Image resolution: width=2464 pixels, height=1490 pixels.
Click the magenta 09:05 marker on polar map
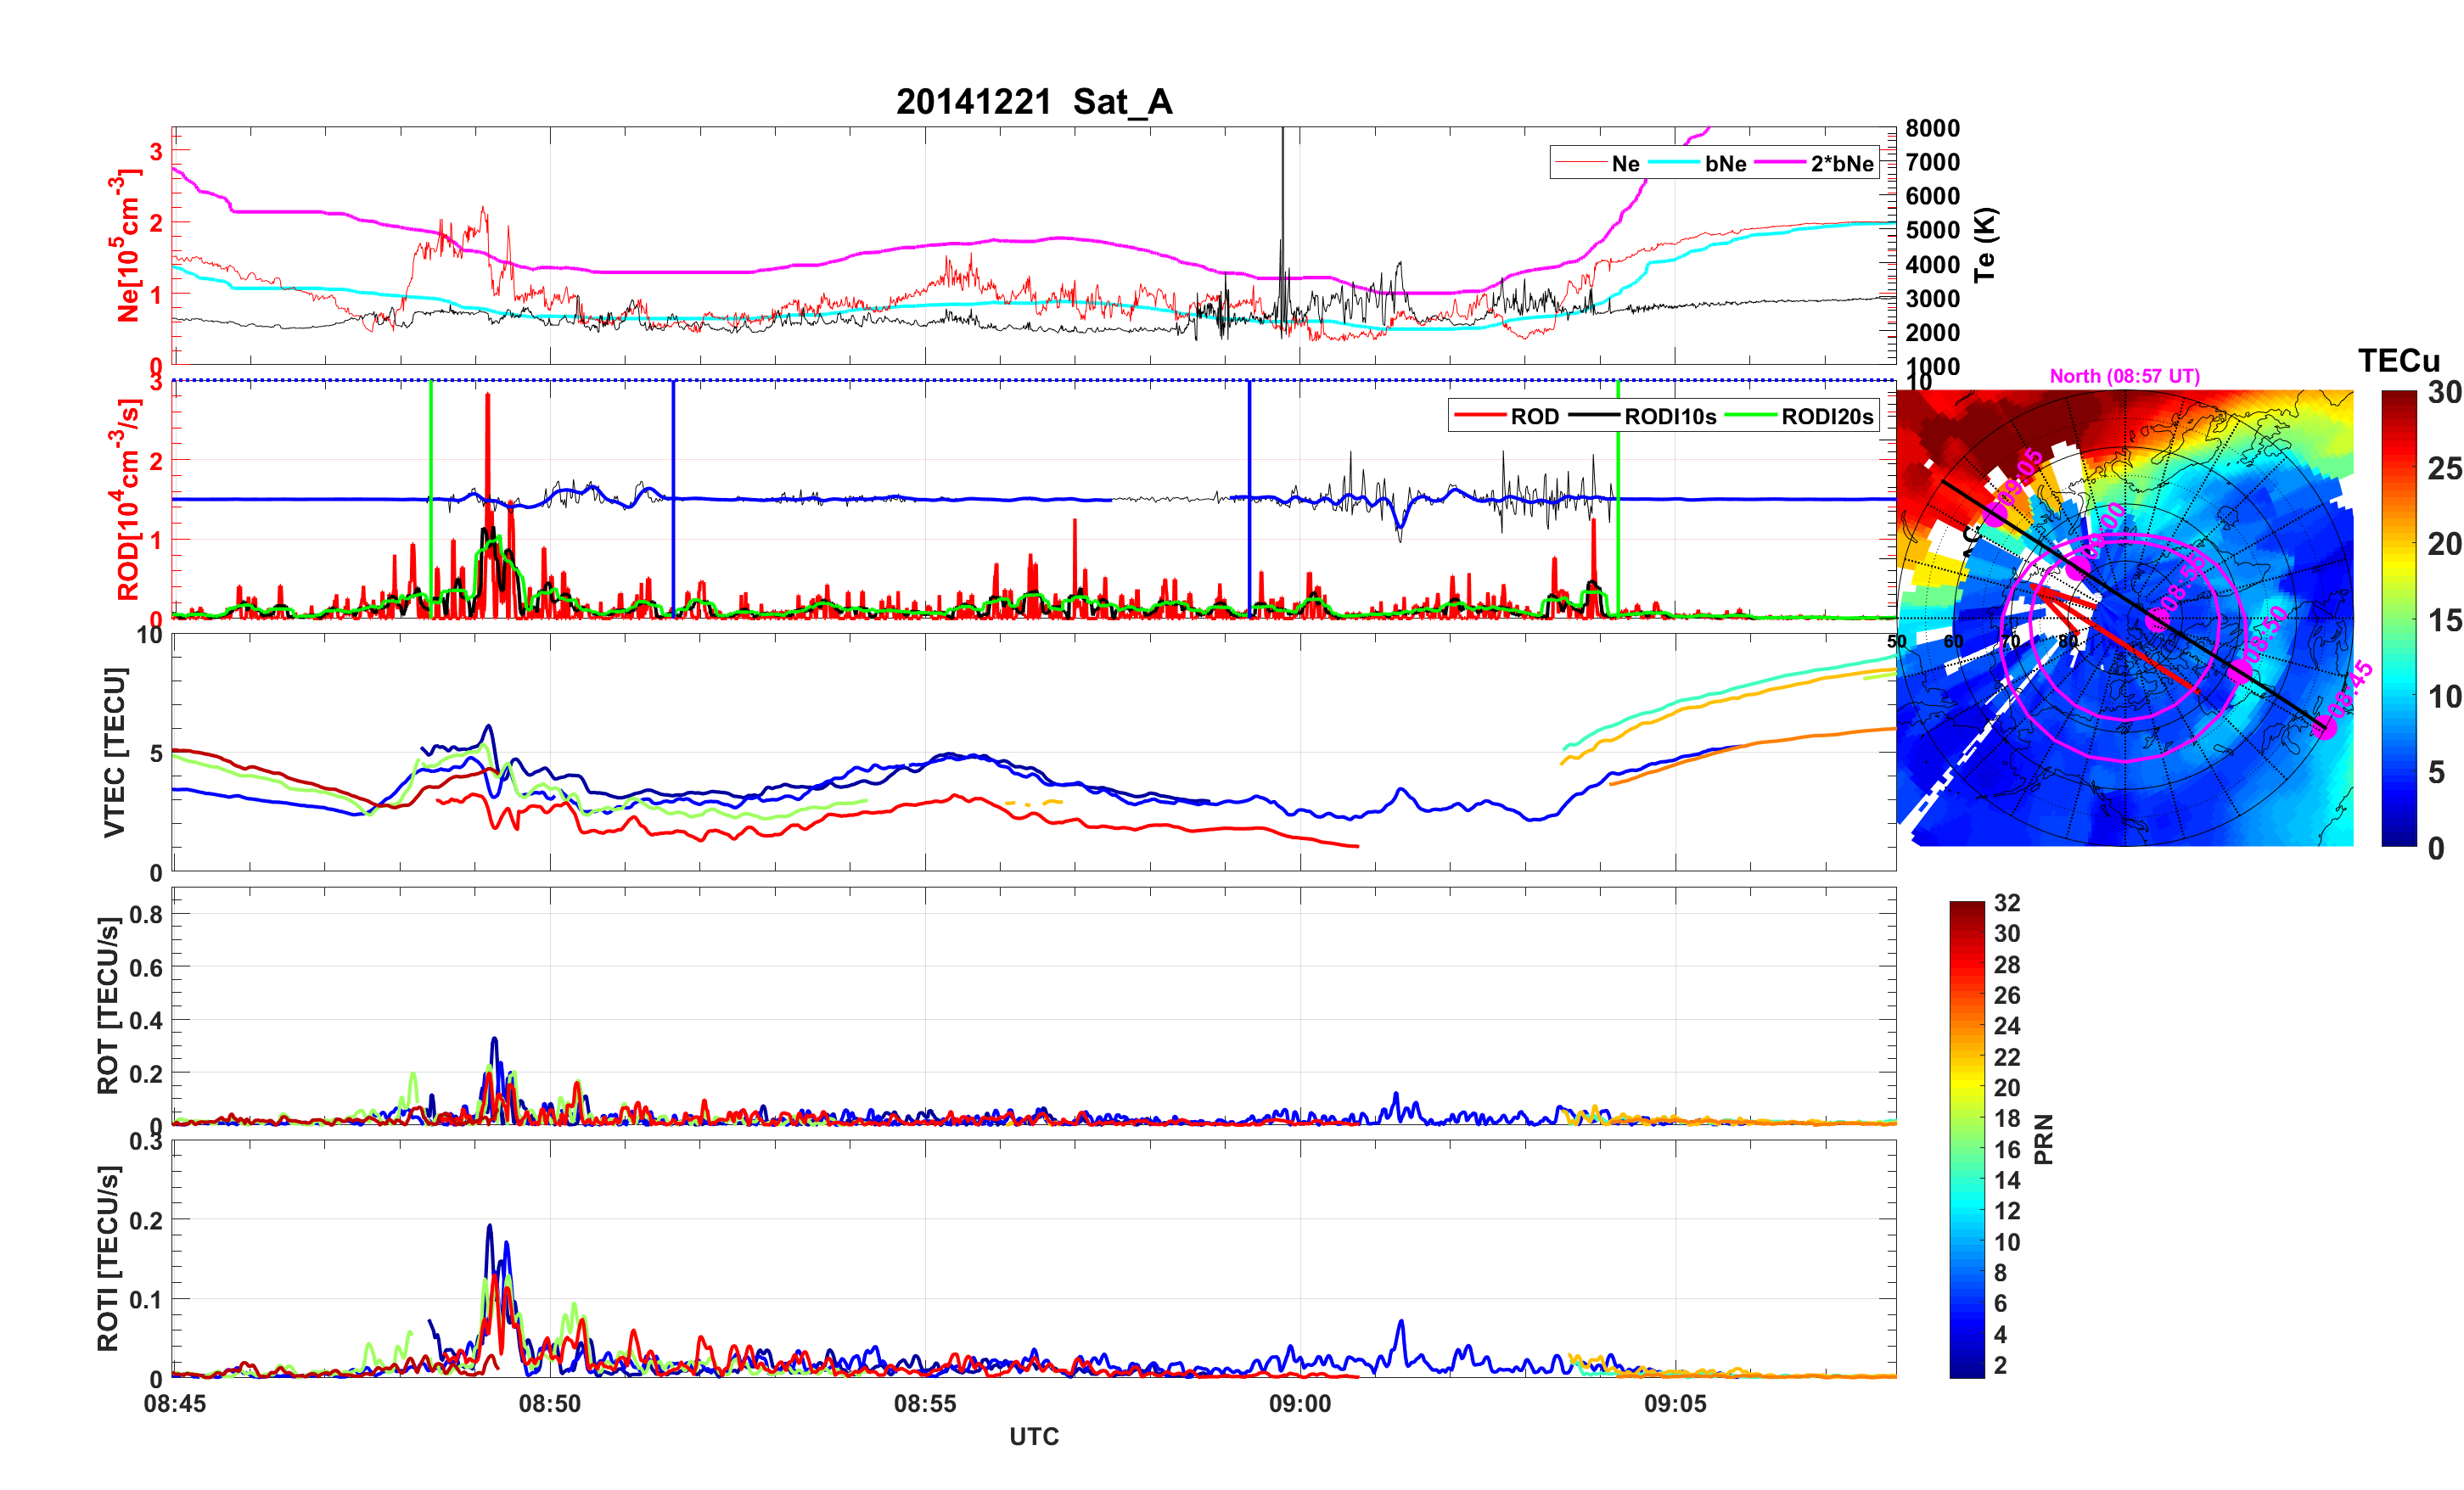point(1996,514)
